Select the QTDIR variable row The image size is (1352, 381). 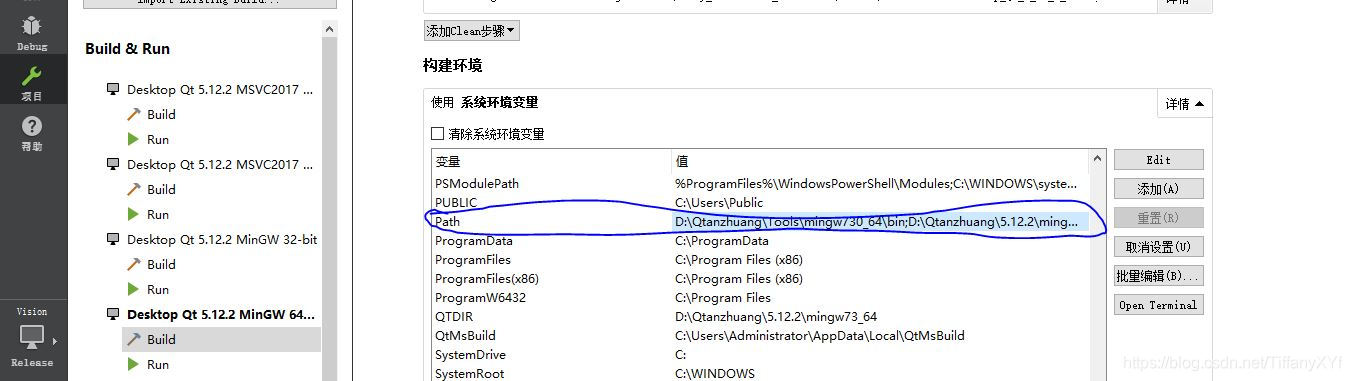[x=759, y=317]
